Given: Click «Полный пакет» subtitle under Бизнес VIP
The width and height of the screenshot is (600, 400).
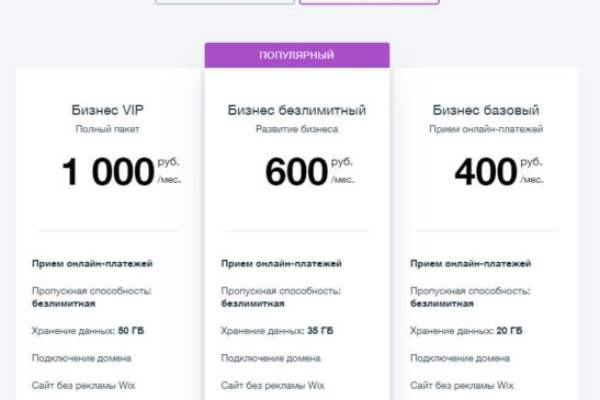Looking at the screenshot, I should tap(107, 130).
